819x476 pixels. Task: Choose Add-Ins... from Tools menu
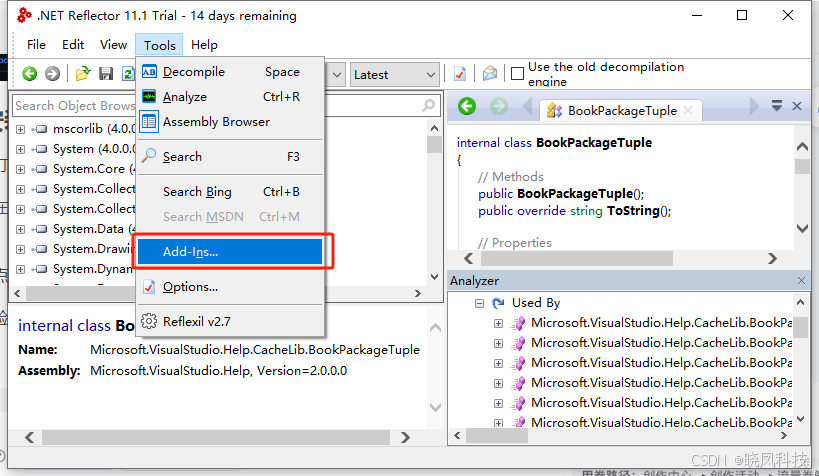coord(230,251)
